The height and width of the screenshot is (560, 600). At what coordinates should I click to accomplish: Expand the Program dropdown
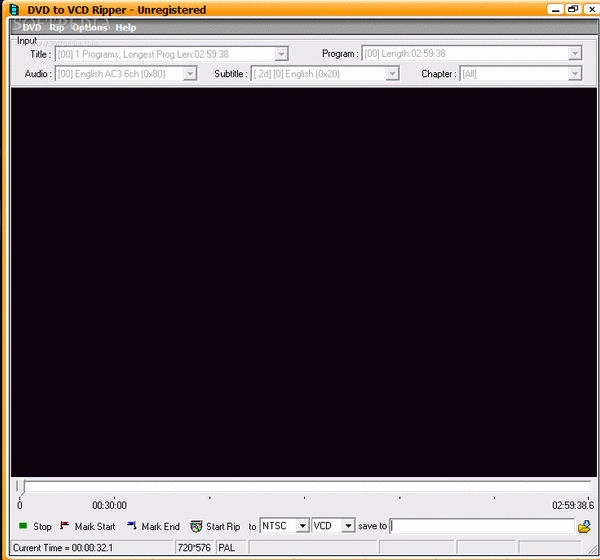click(x=575, y=53)
